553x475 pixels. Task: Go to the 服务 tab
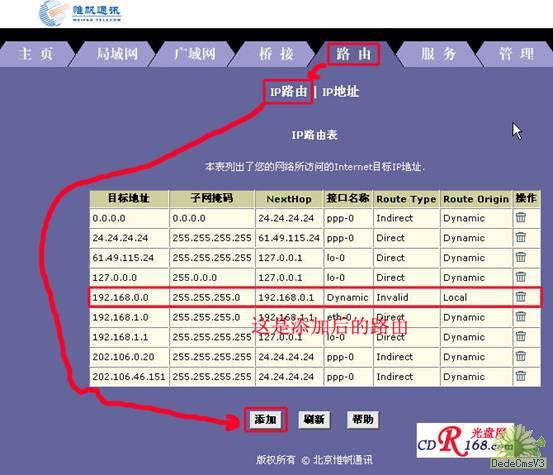pyautogui.click(x=438, y=54)
